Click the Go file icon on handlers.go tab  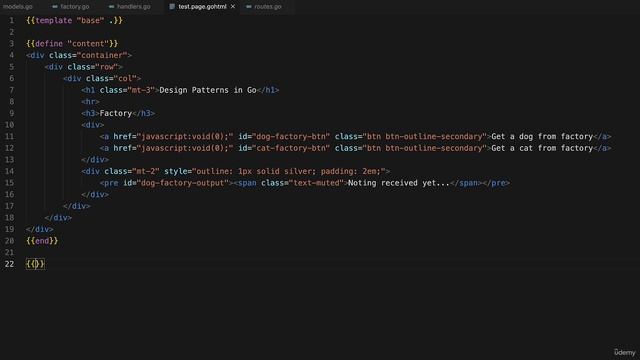[111, 7]
